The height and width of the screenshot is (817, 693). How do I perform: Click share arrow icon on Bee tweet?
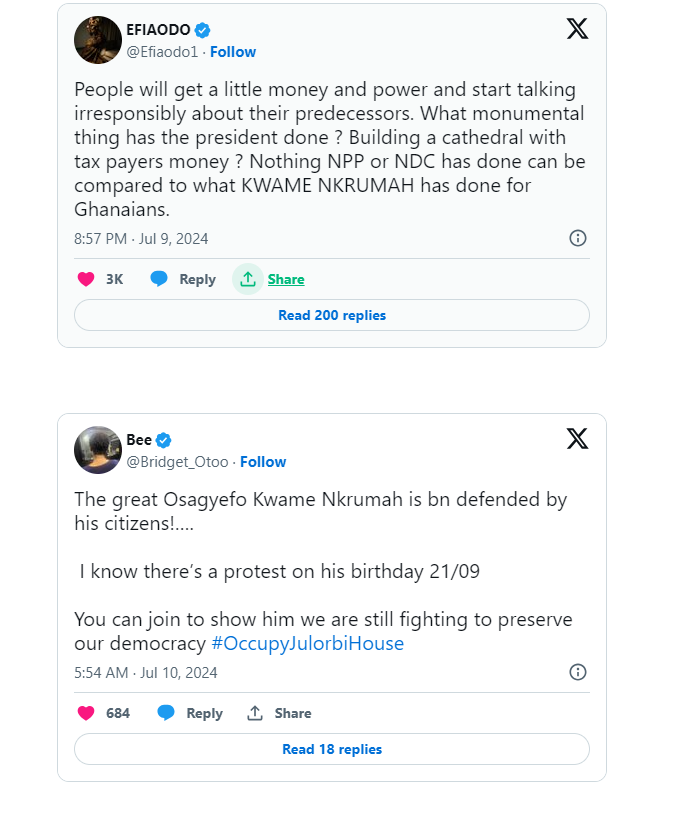[255, 713]
